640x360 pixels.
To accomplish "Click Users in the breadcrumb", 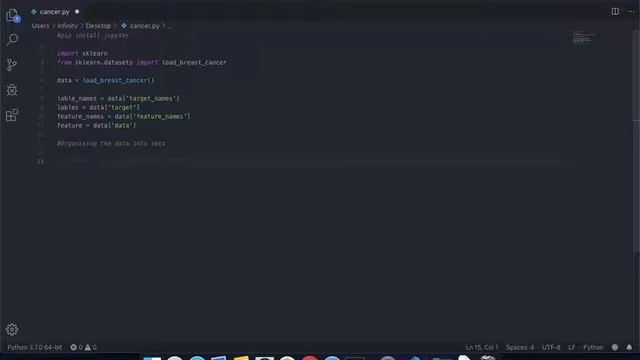I will coord(40,26).
